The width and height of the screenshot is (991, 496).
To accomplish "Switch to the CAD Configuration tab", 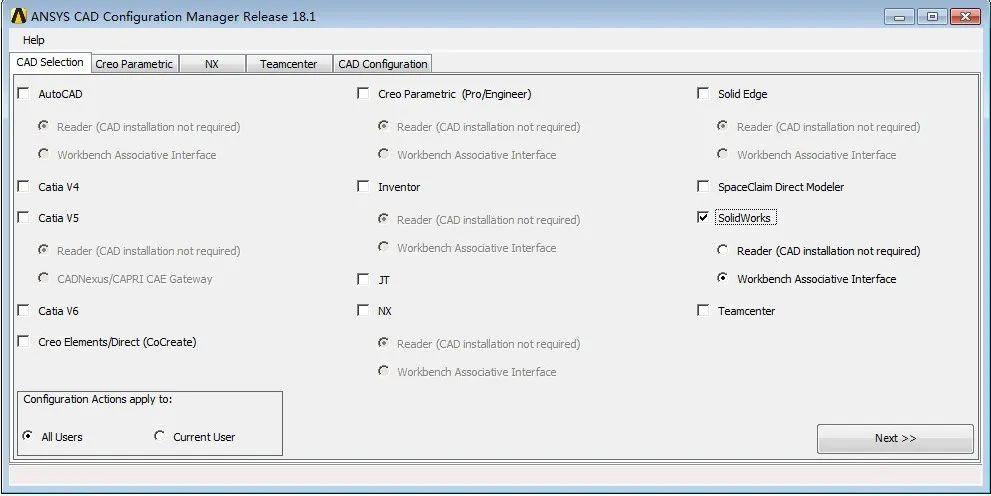I will click(382, 64).
